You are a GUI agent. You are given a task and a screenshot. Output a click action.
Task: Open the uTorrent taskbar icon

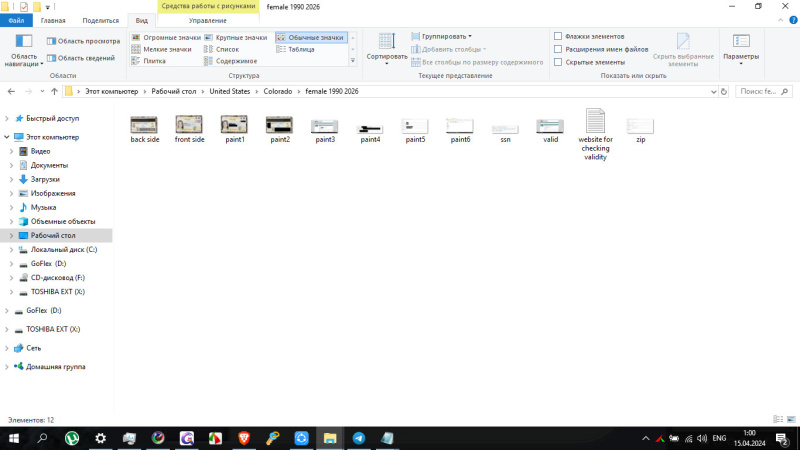pos(72,438)
